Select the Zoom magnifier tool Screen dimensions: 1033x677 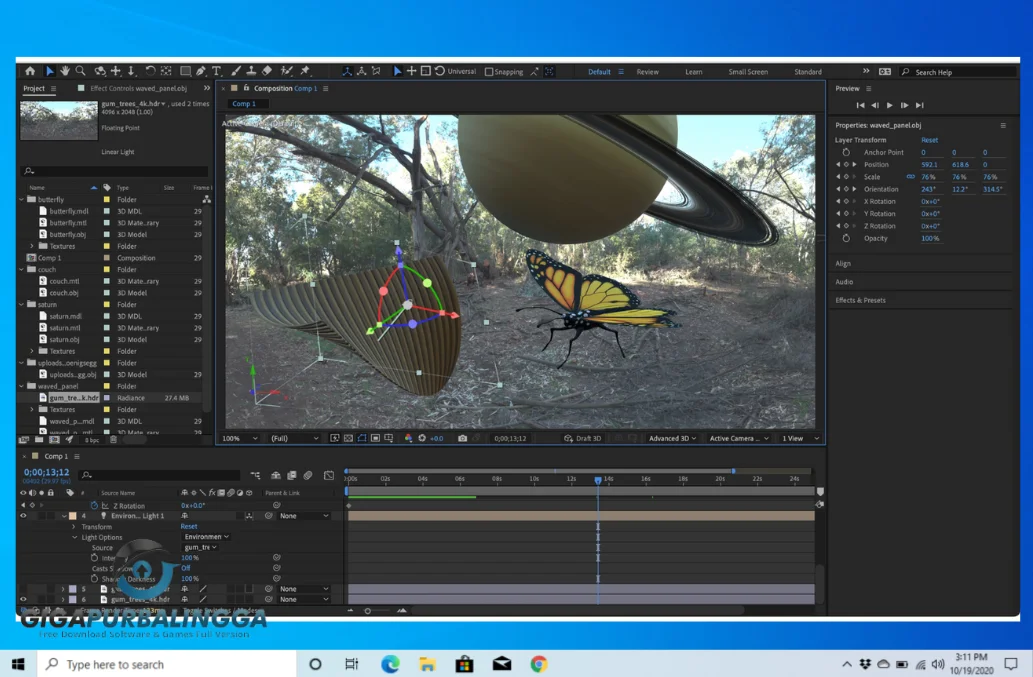(x=80, y=71)
